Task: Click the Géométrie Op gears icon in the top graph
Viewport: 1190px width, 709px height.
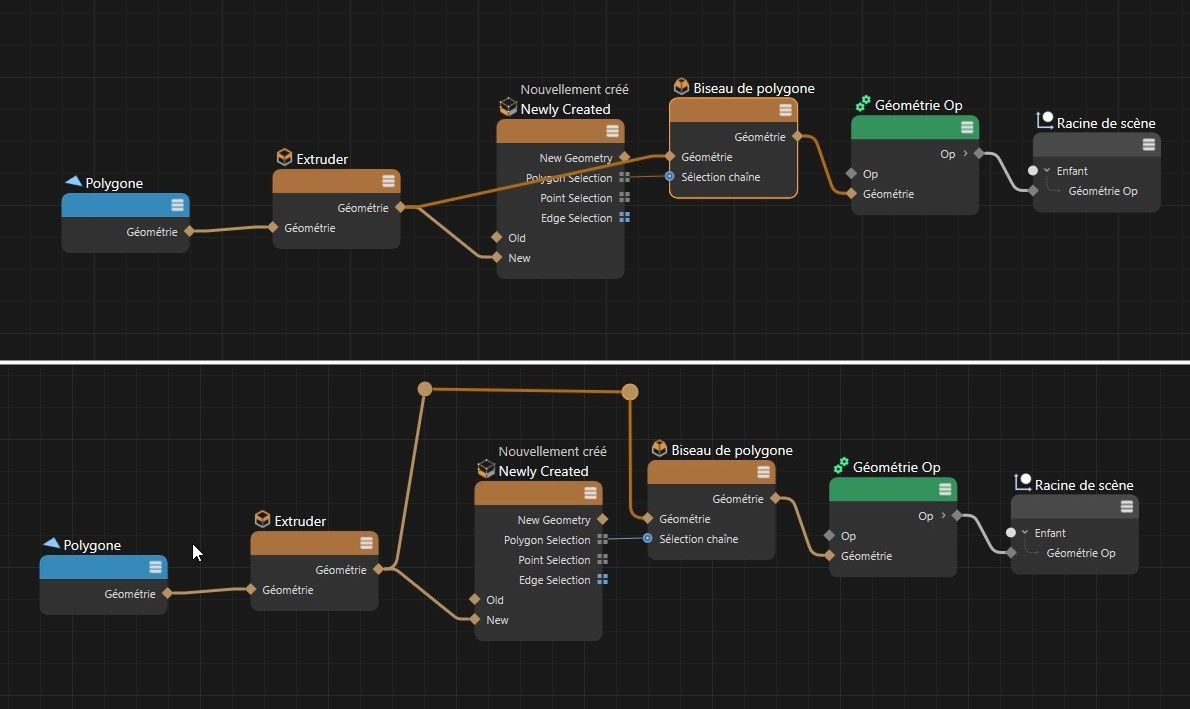Action: (863, 104)
